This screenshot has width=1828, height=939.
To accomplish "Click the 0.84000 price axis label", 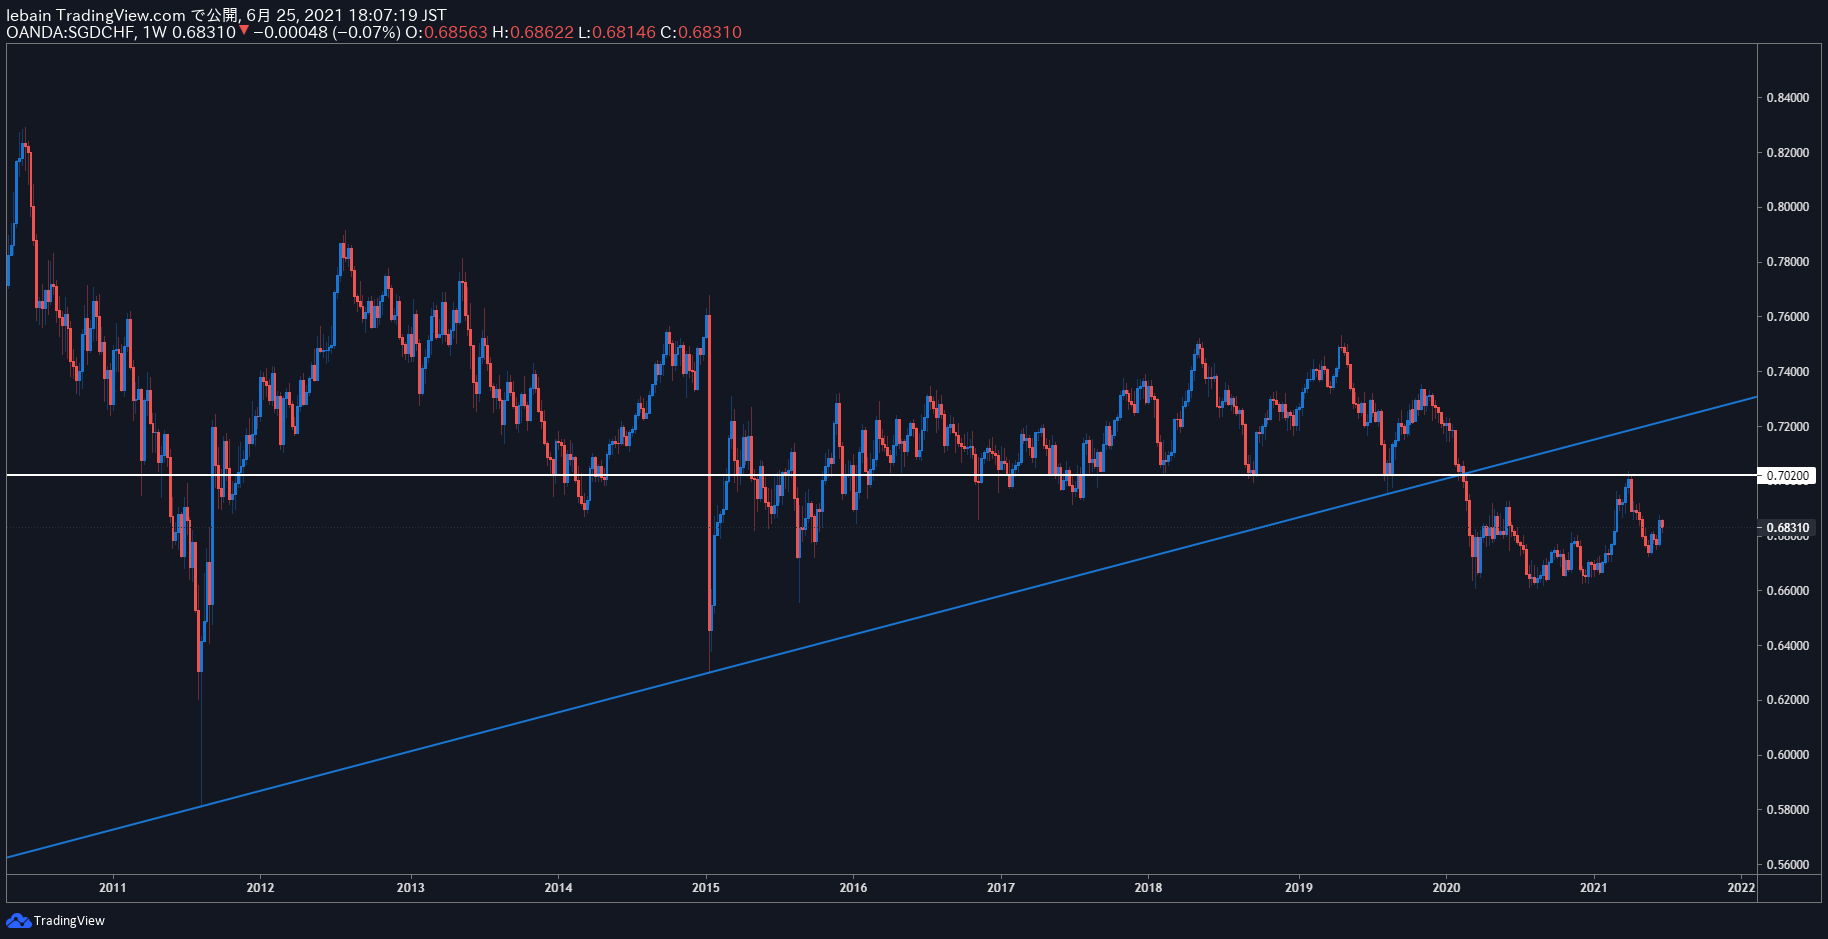I will (1787, 98).
